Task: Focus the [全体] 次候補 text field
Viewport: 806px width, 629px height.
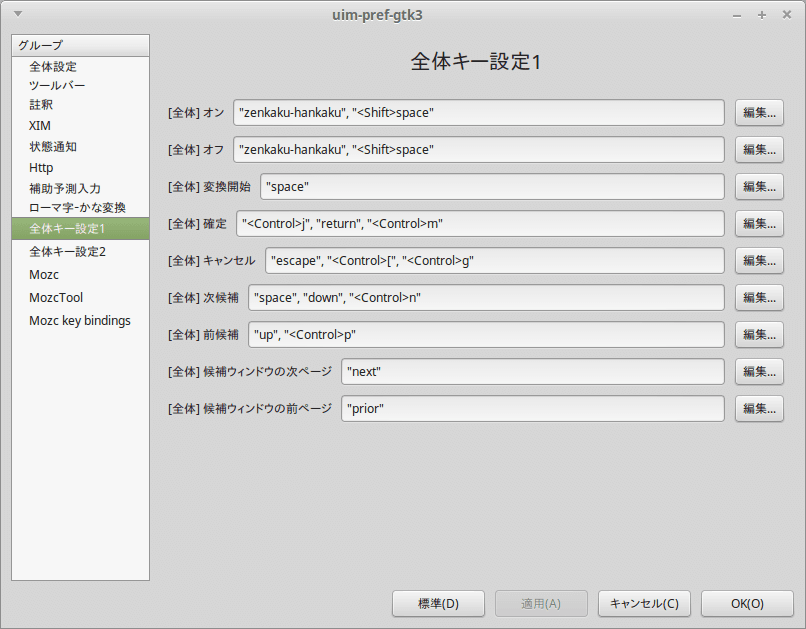Action: [x=486, y=298]
